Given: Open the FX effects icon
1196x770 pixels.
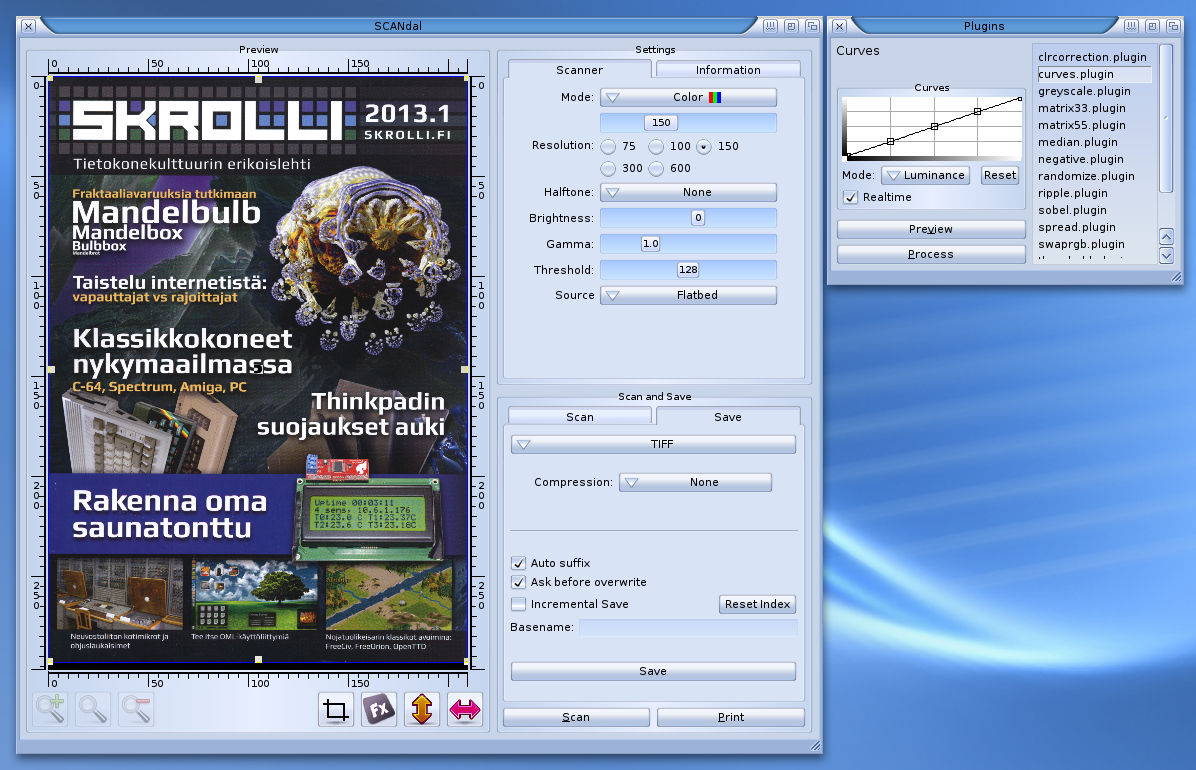Looking at the screenshot, I should click(x=379, y=710).
